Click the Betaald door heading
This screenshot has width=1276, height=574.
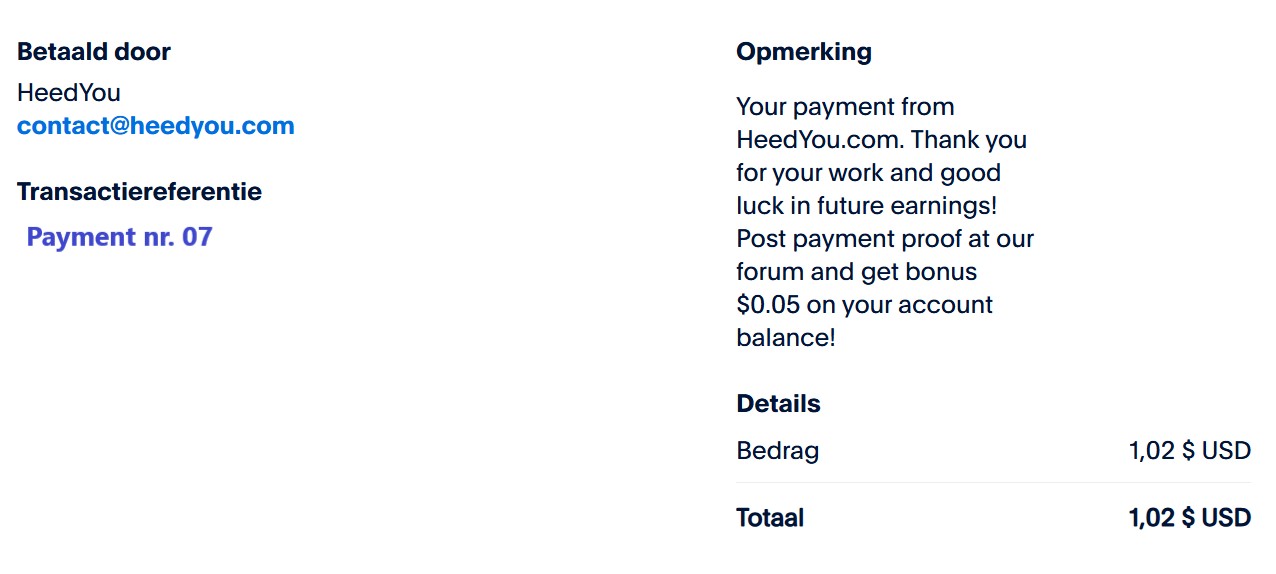click(x=94, y=52)
